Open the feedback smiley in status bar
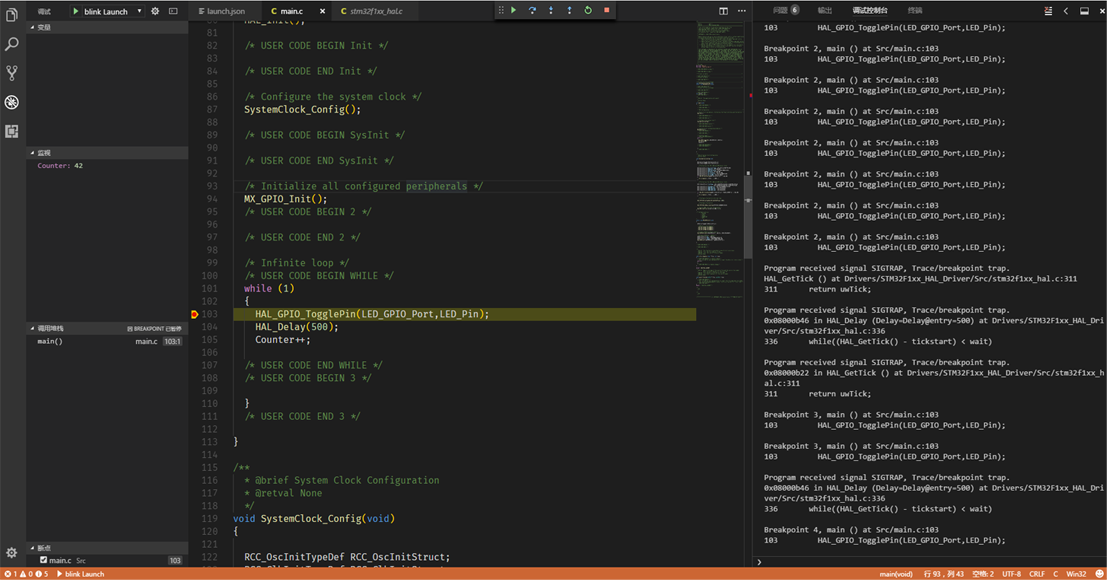Image resolution: width=1107 pixels, height=580 pixels. click(x=1099, y=574)
